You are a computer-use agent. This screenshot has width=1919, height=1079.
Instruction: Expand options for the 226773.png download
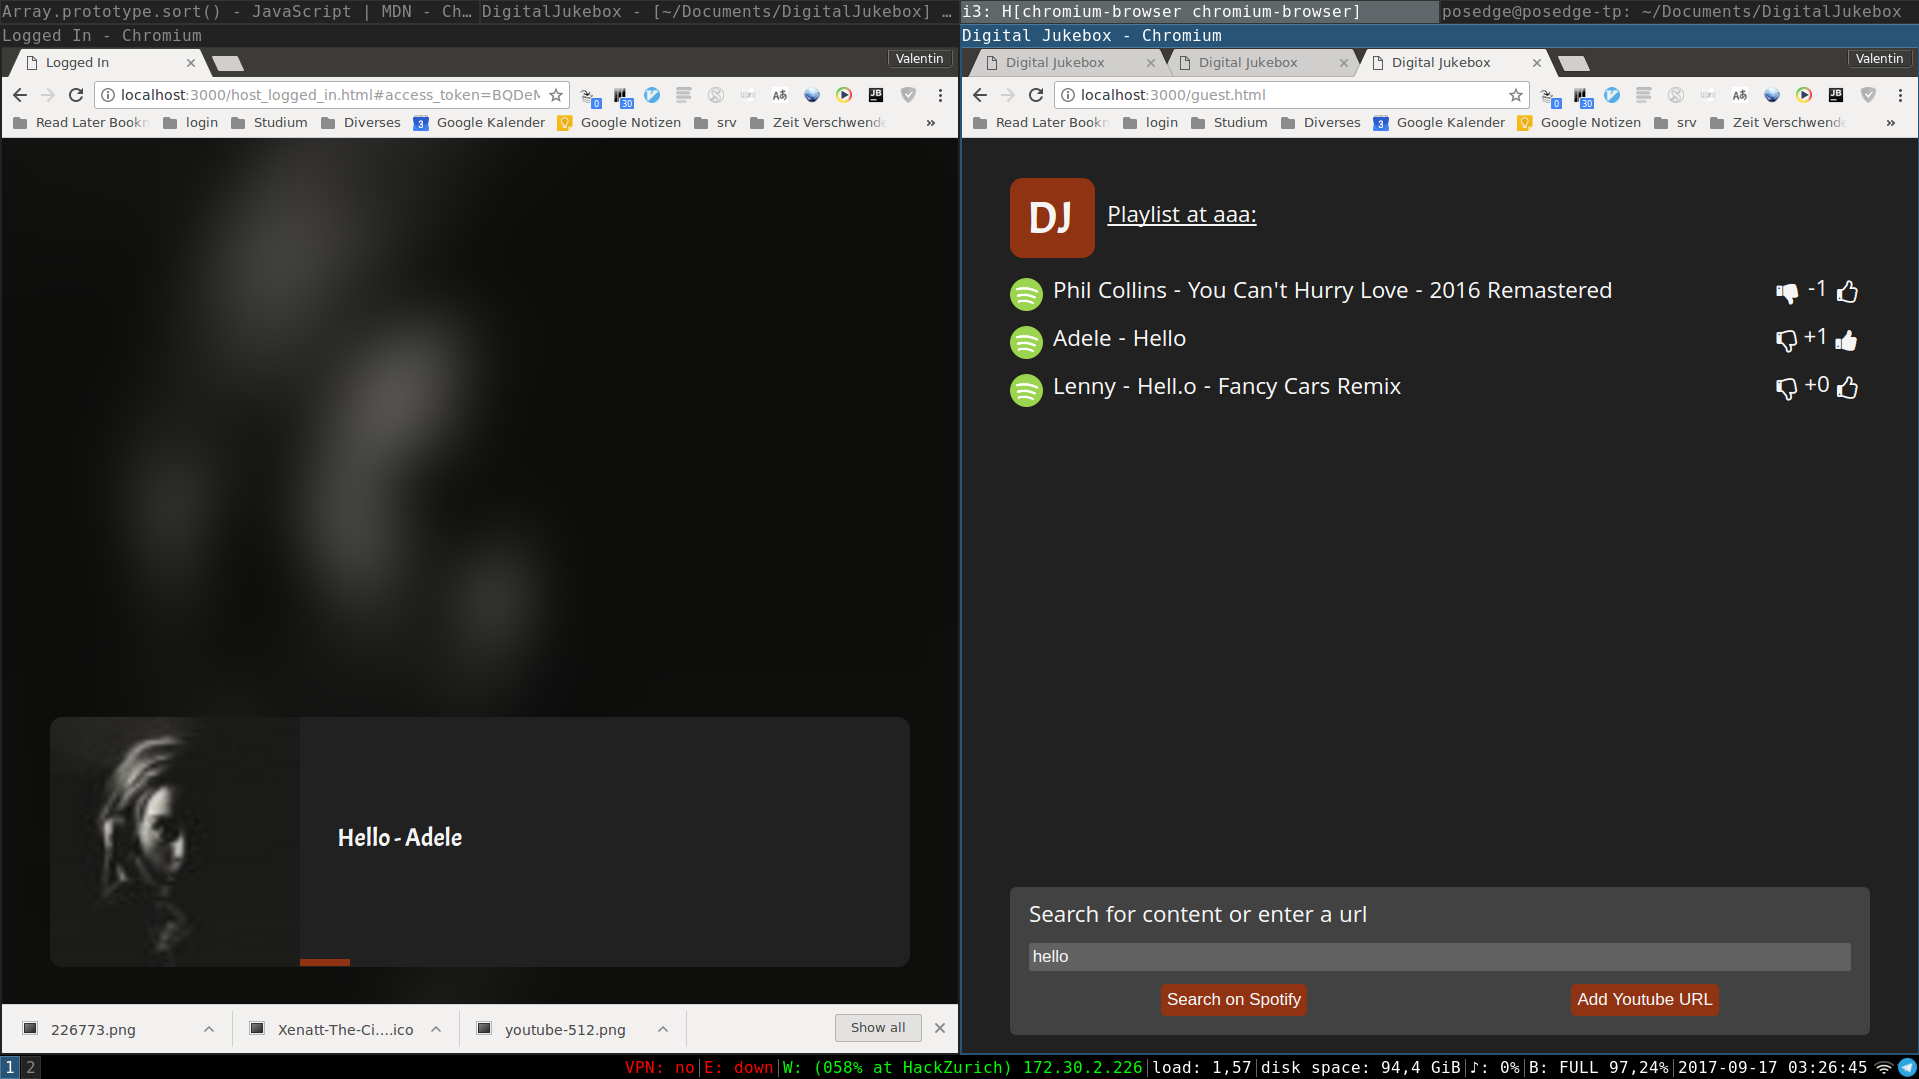[x=209, y=1029]
